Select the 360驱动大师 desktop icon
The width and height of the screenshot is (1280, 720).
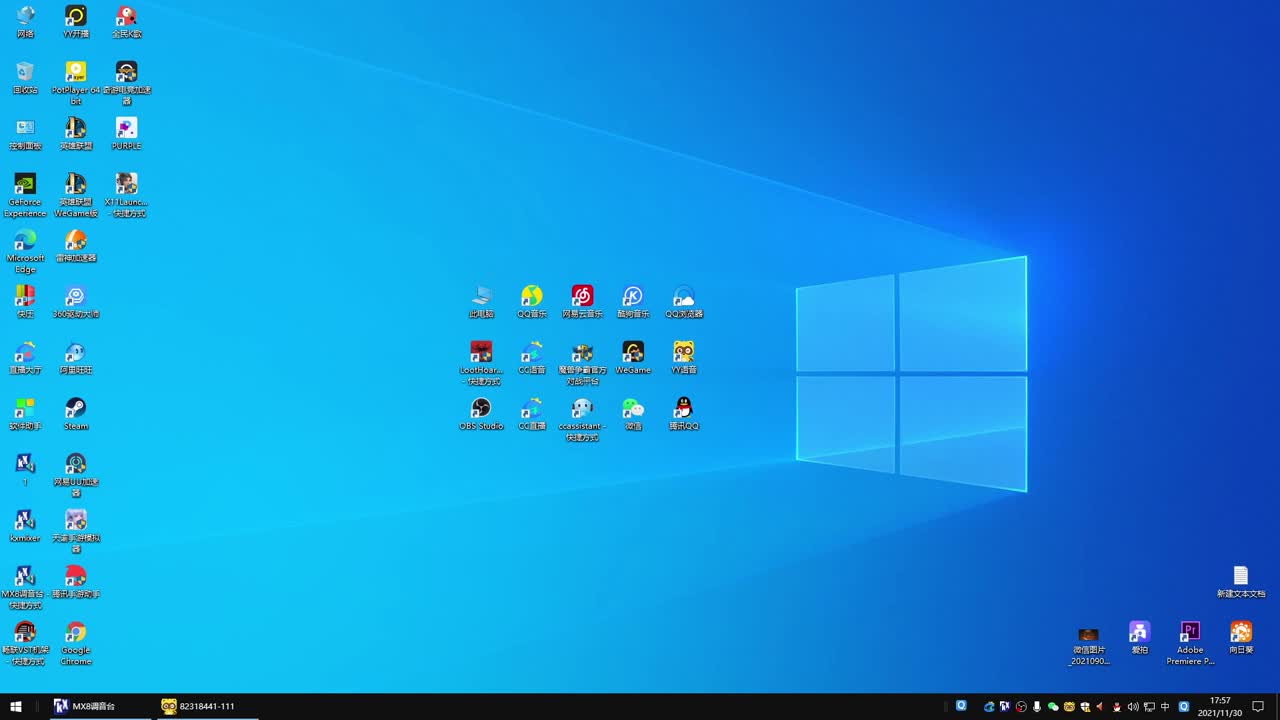(76, 302)
